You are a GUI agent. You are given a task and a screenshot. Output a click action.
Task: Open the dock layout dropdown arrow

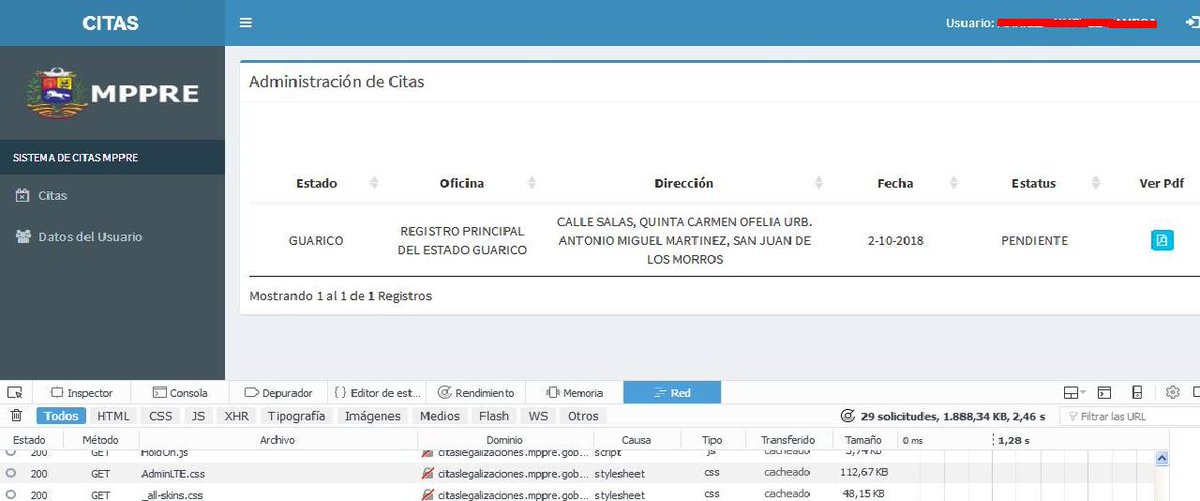click(1083, 393)
